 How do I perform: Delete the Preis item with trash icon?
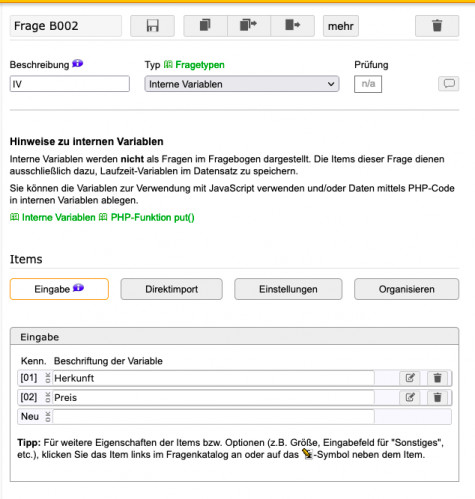[x=437, y=397]
